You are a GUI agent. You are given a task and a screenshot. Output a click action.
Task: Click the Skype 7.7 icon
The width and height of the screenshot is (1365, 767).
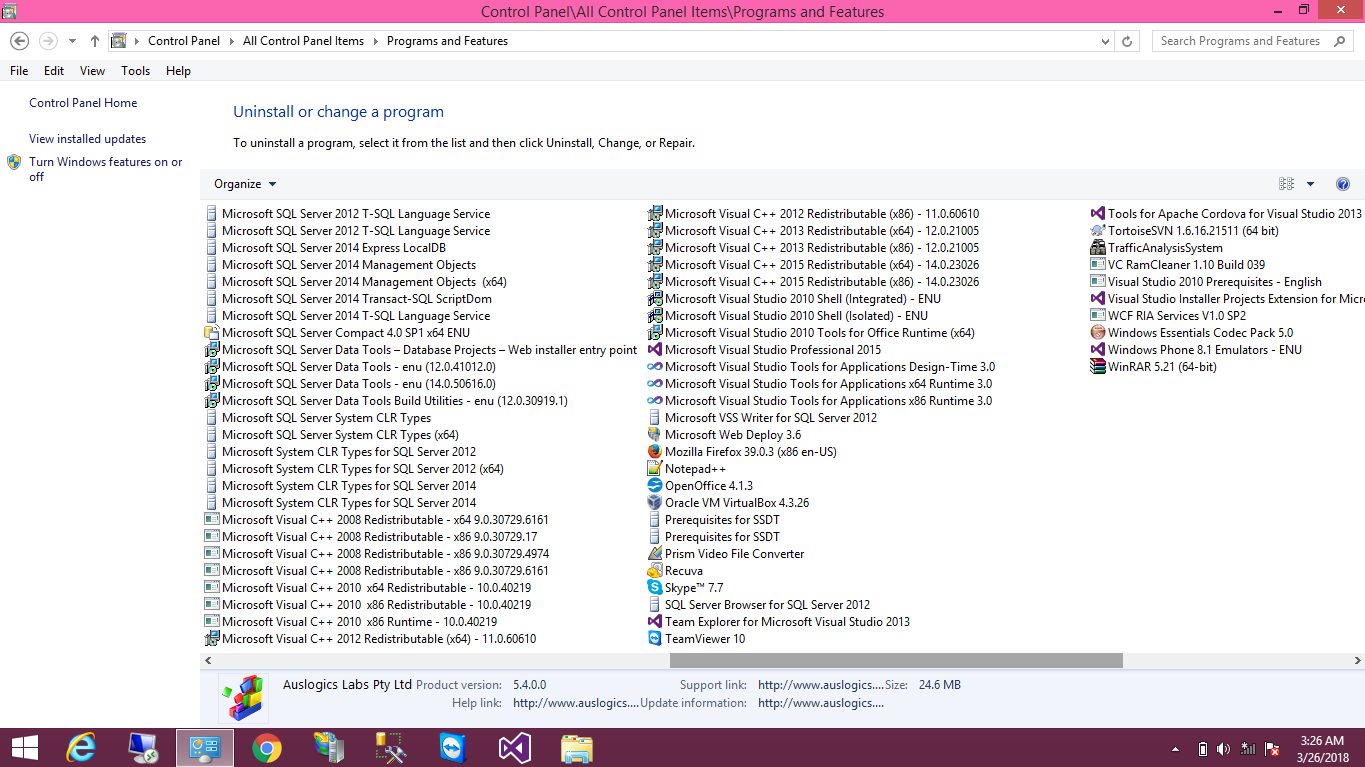[655, 588]
